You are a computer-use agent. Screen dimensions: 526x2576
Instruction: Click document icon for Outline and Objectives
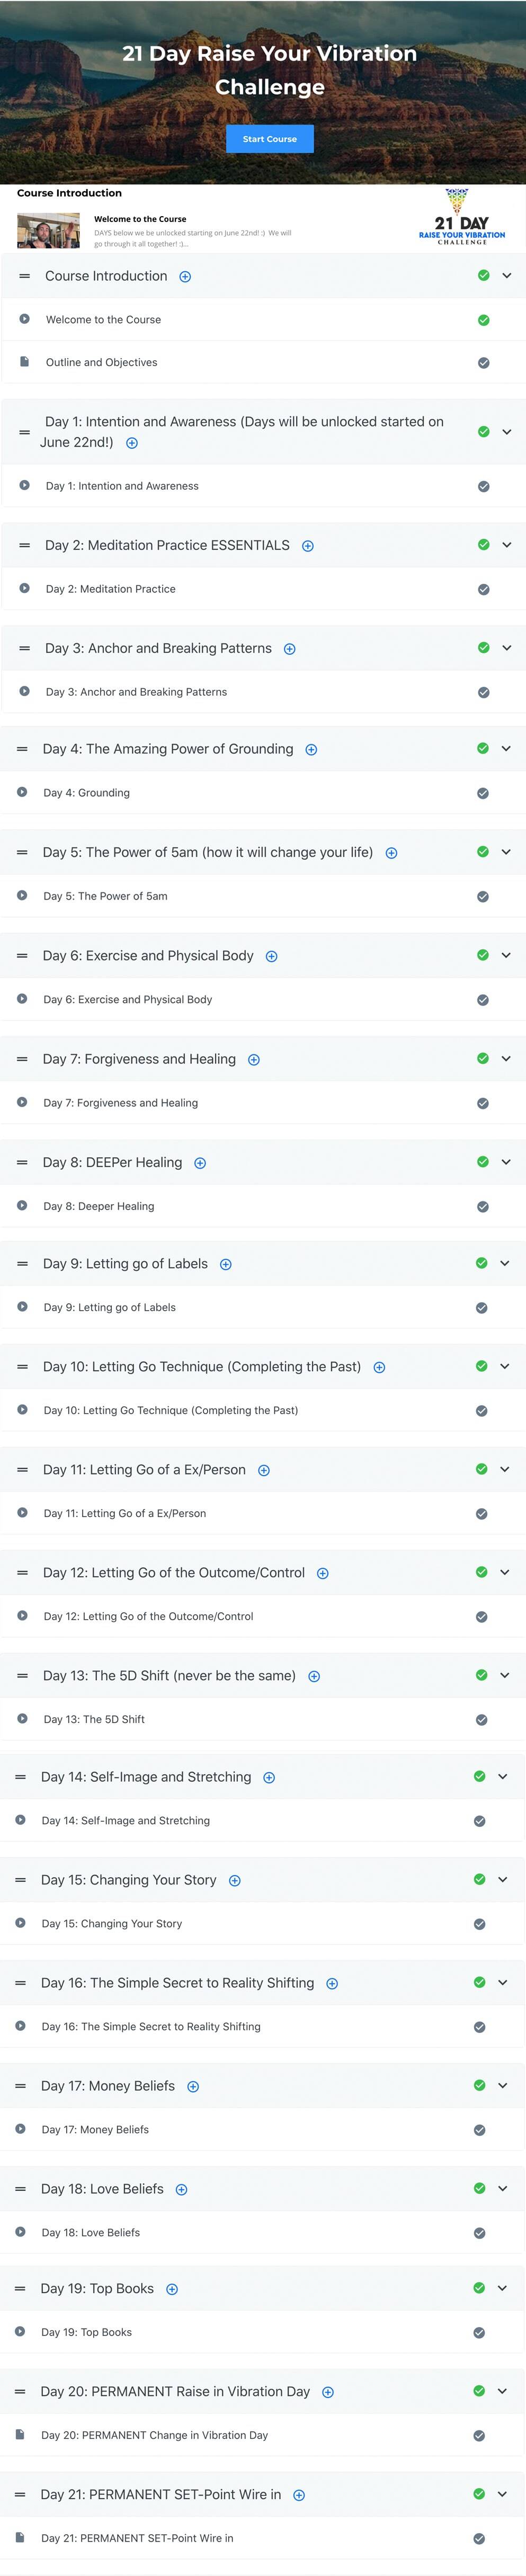click(x=24, y=362)
